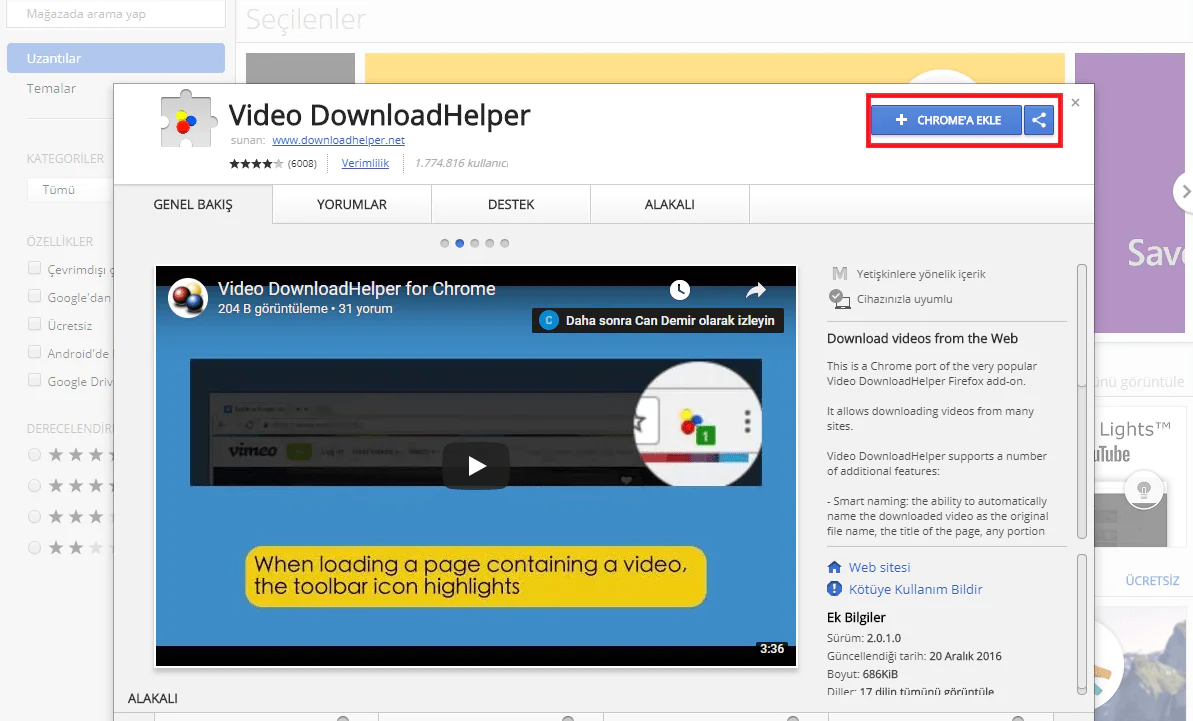
Task: Open the DESTEK tab
Action: pos(511,204)
